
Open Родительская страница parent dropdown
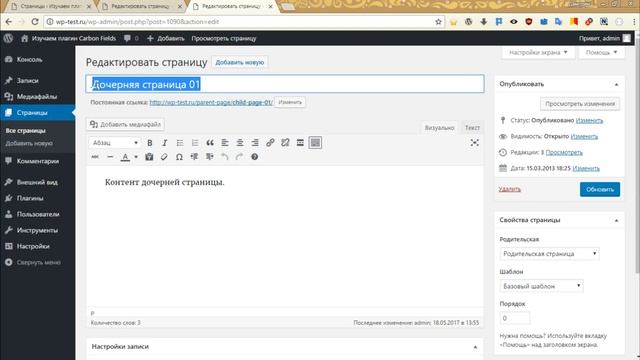[549, 254]
